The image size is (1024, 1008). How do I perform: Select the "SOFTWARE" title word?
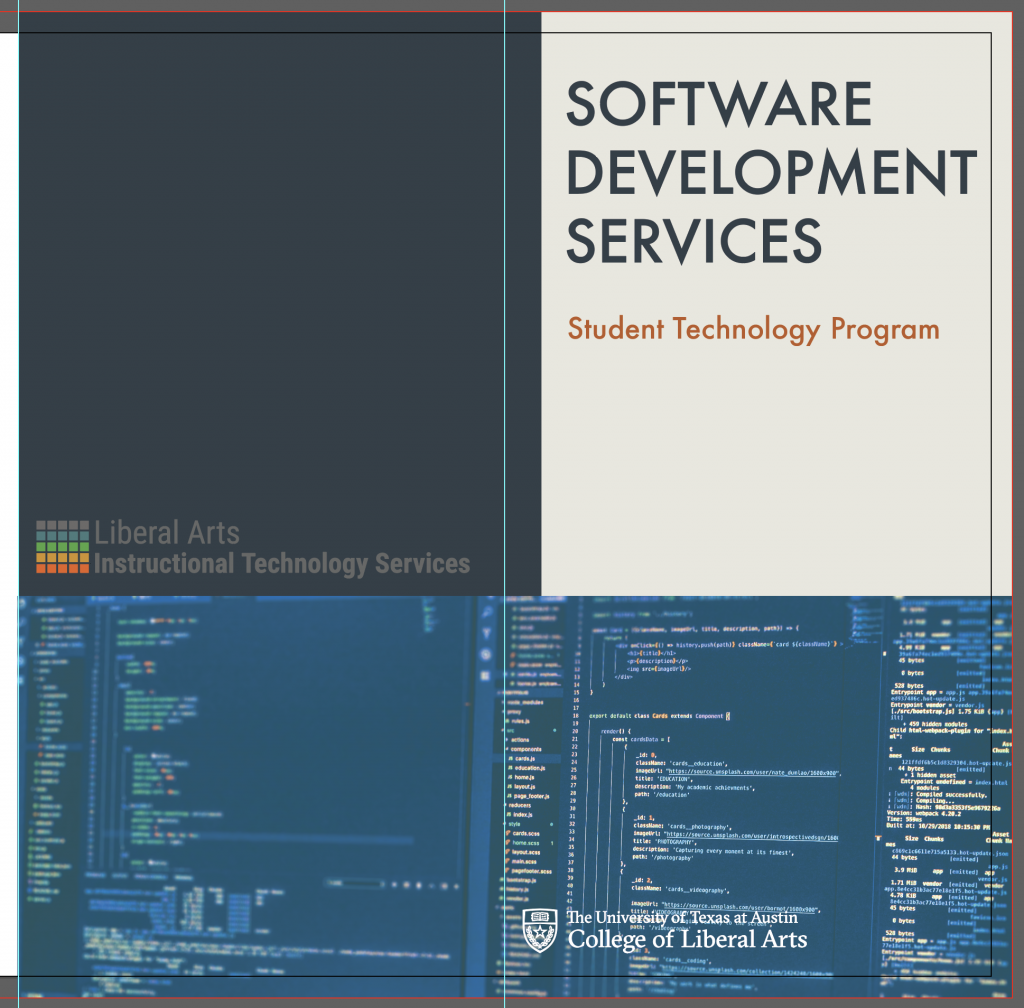tap(719, 104)
